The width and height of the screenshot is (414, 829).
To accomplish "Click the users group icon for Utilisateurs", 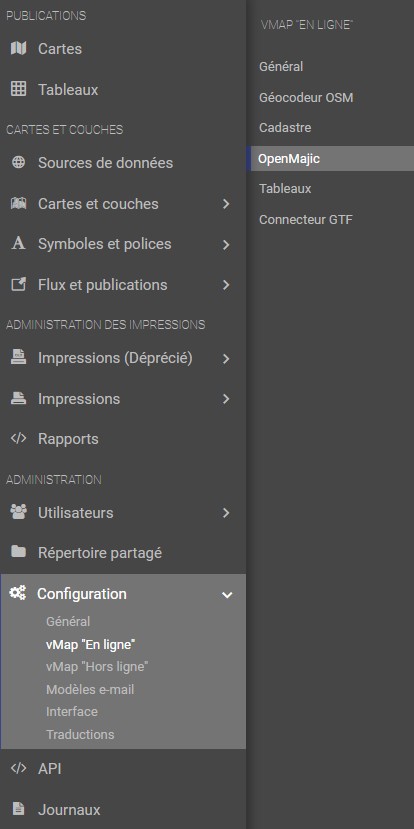I will coord(19,512).
